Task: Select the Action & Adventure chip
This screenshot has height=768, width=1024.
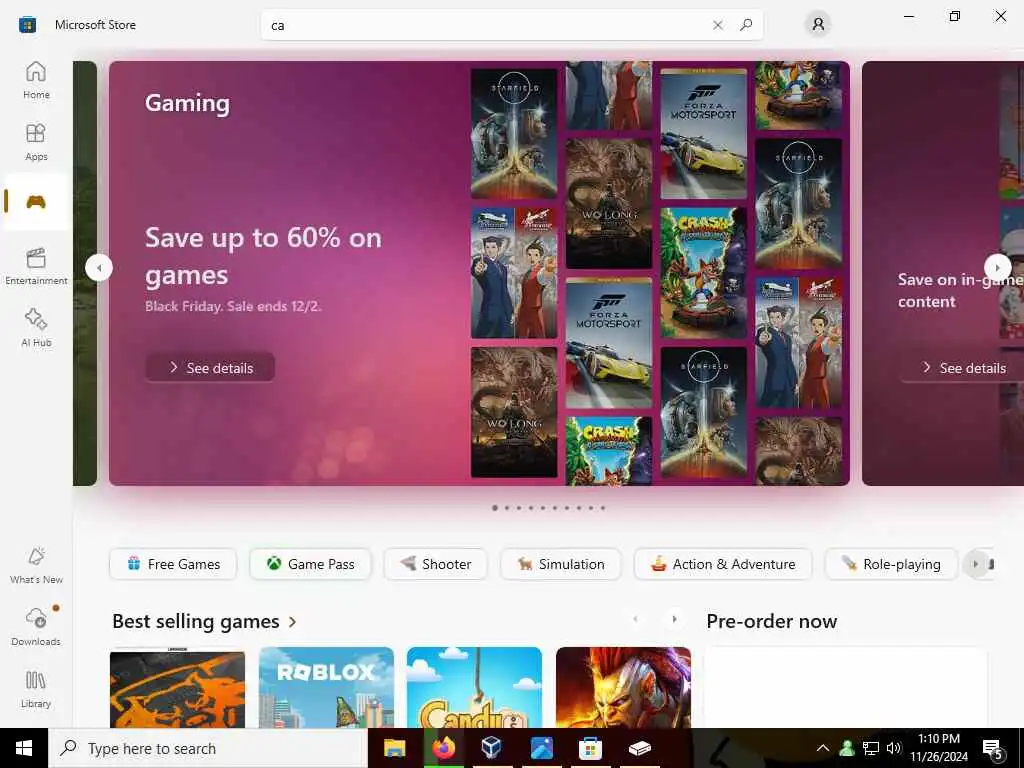Action: (723, 564)
